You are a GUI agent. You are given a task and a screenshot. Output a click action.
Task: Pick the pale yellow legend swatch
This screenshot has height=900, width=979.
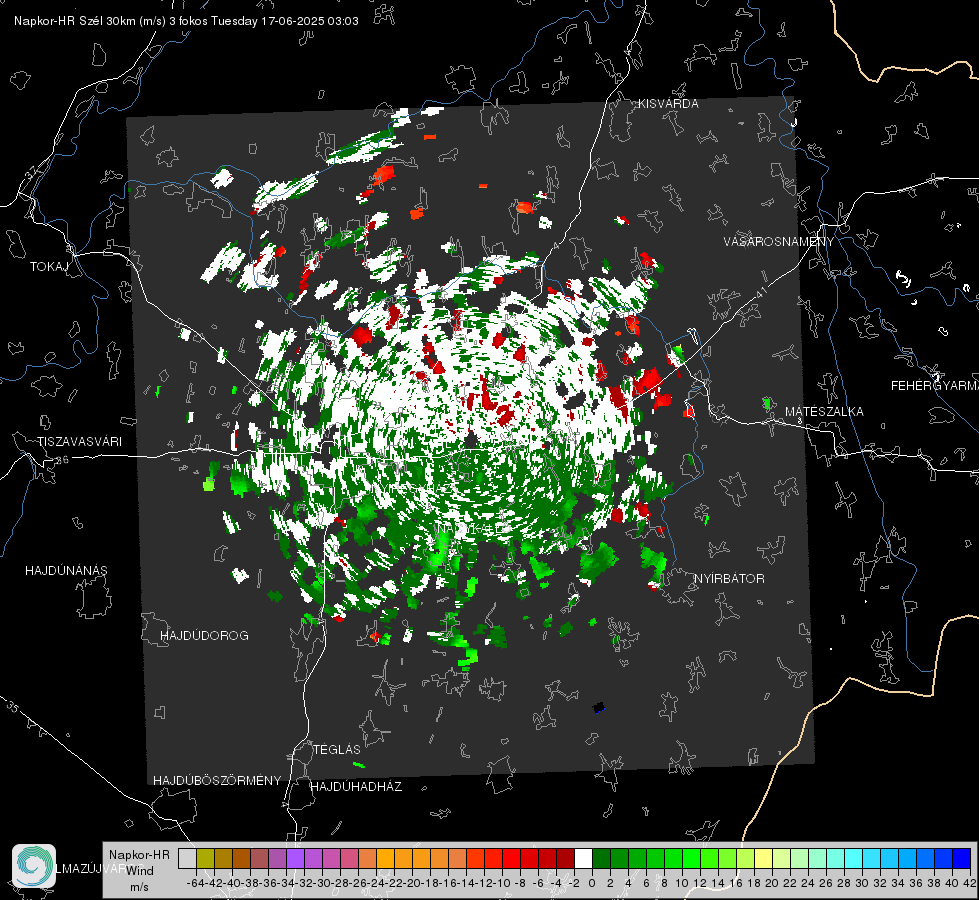tap(764, 859)
